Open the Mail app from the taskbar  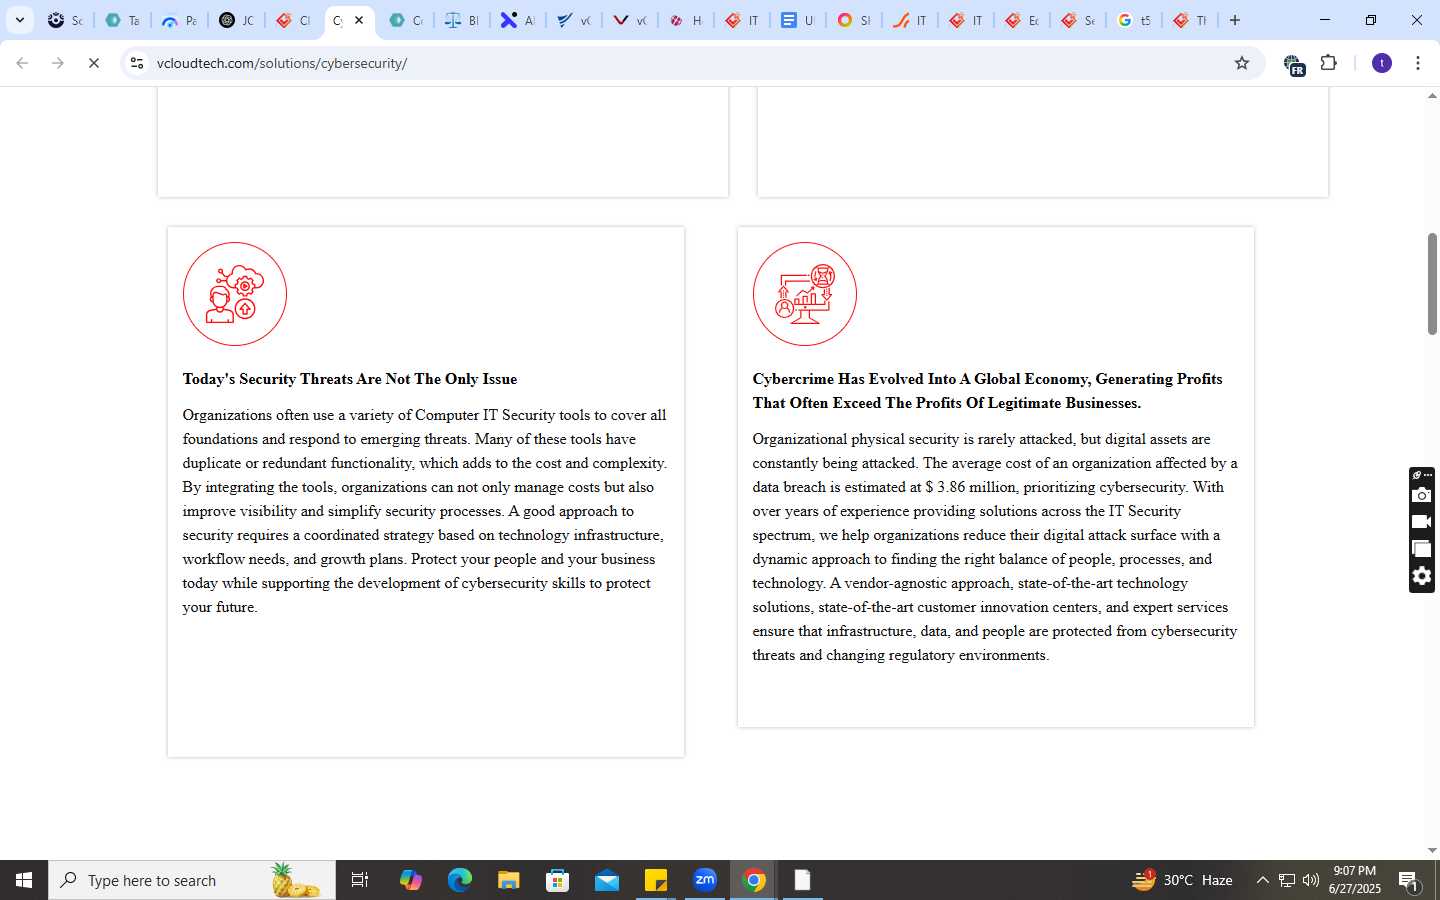tap(607, 880)
